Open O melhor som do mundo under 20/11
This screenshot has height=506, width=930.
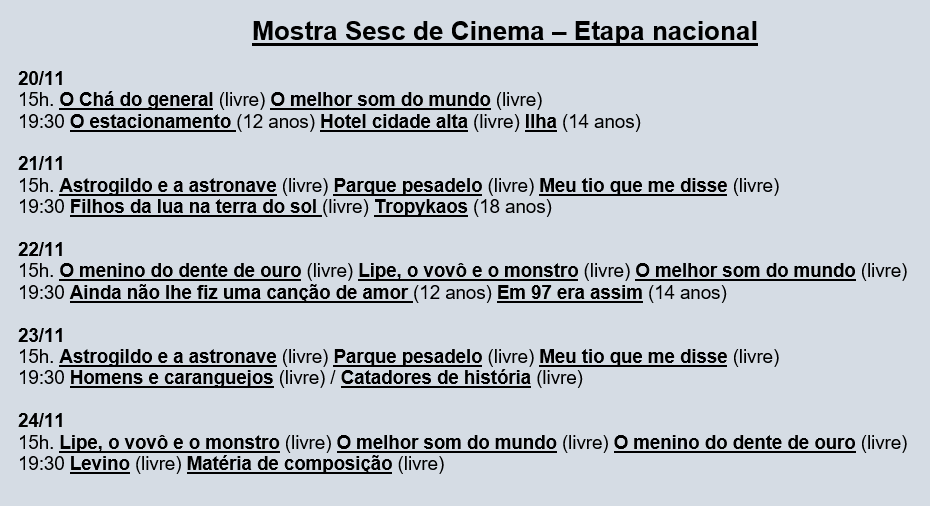[380, 100]
